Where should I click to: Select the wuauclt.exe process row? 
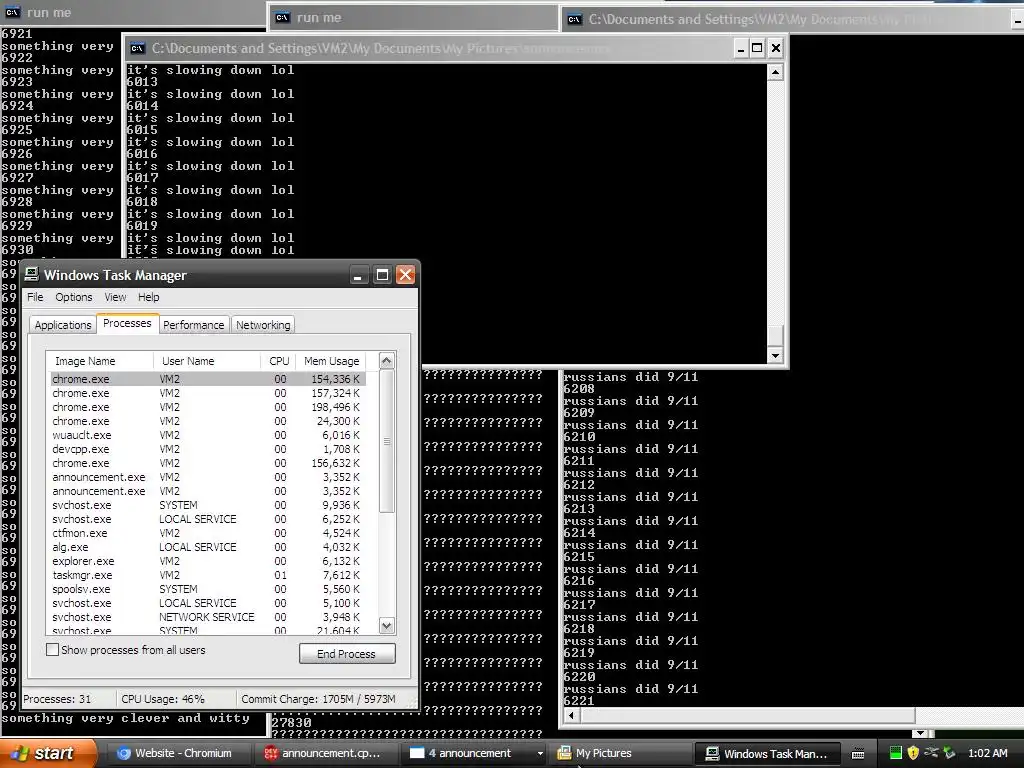point(207,435)
